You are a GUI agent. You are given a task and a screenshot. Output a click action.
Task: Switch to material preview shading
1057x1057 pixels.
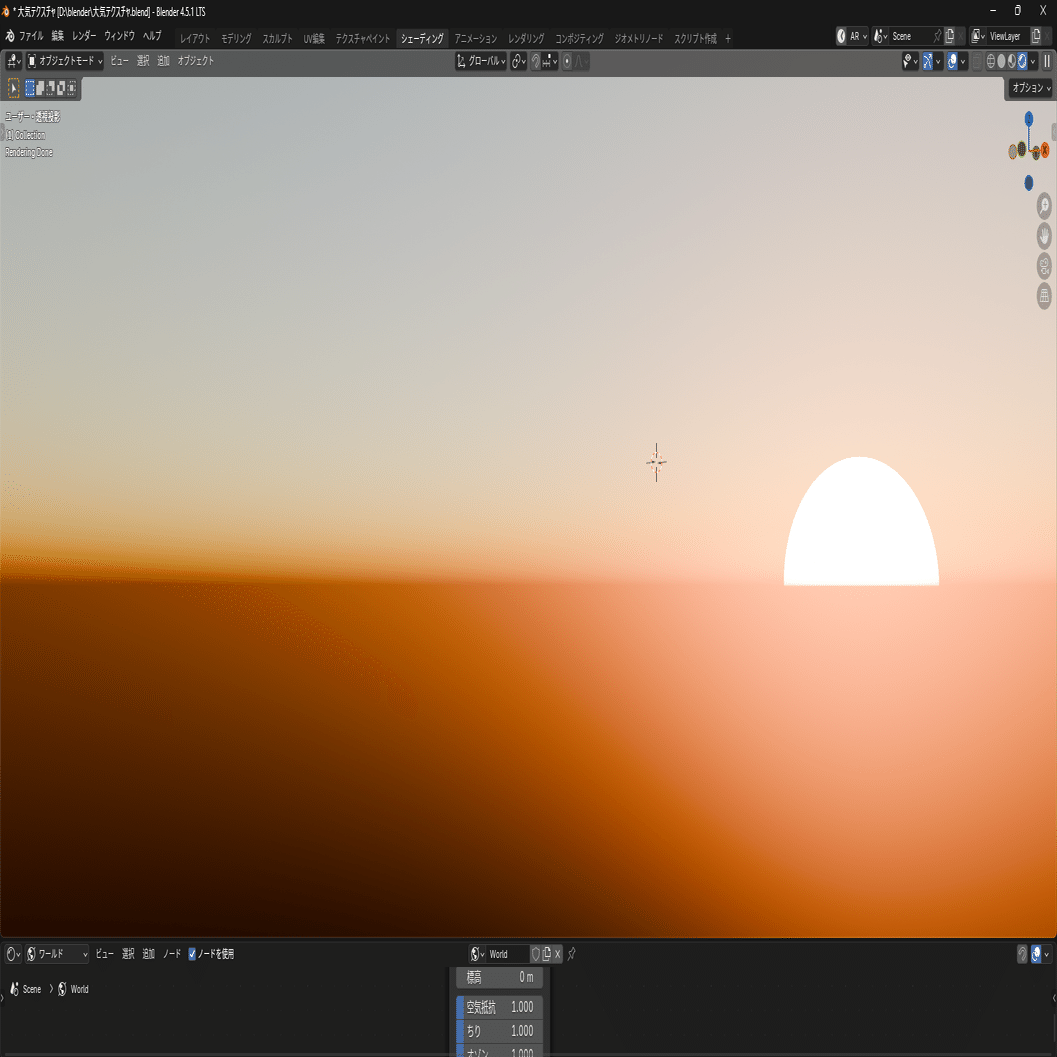(x=1012, y=61)
